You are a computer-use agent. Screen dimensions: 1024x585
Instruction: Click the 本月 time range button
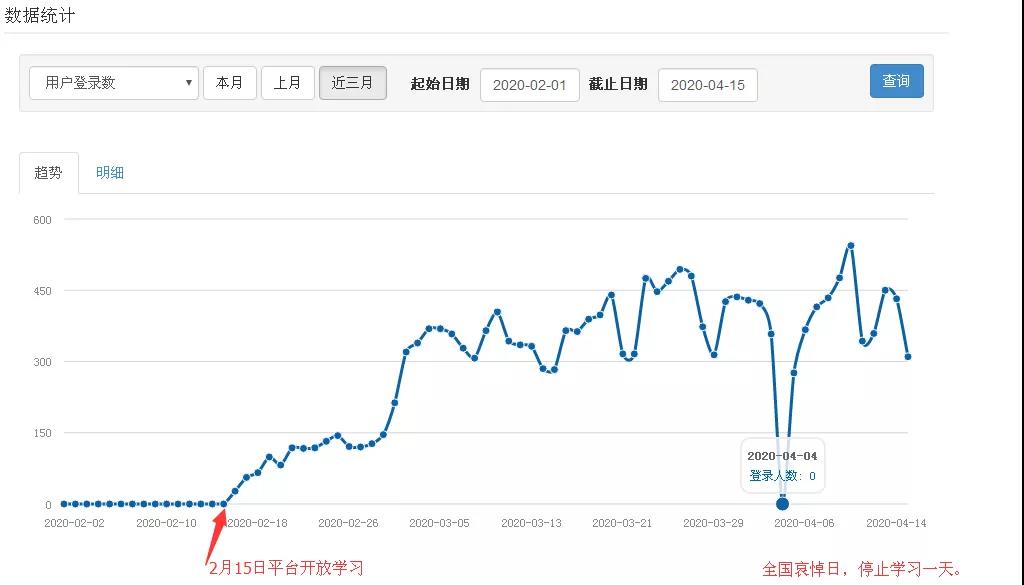(229, 83)
